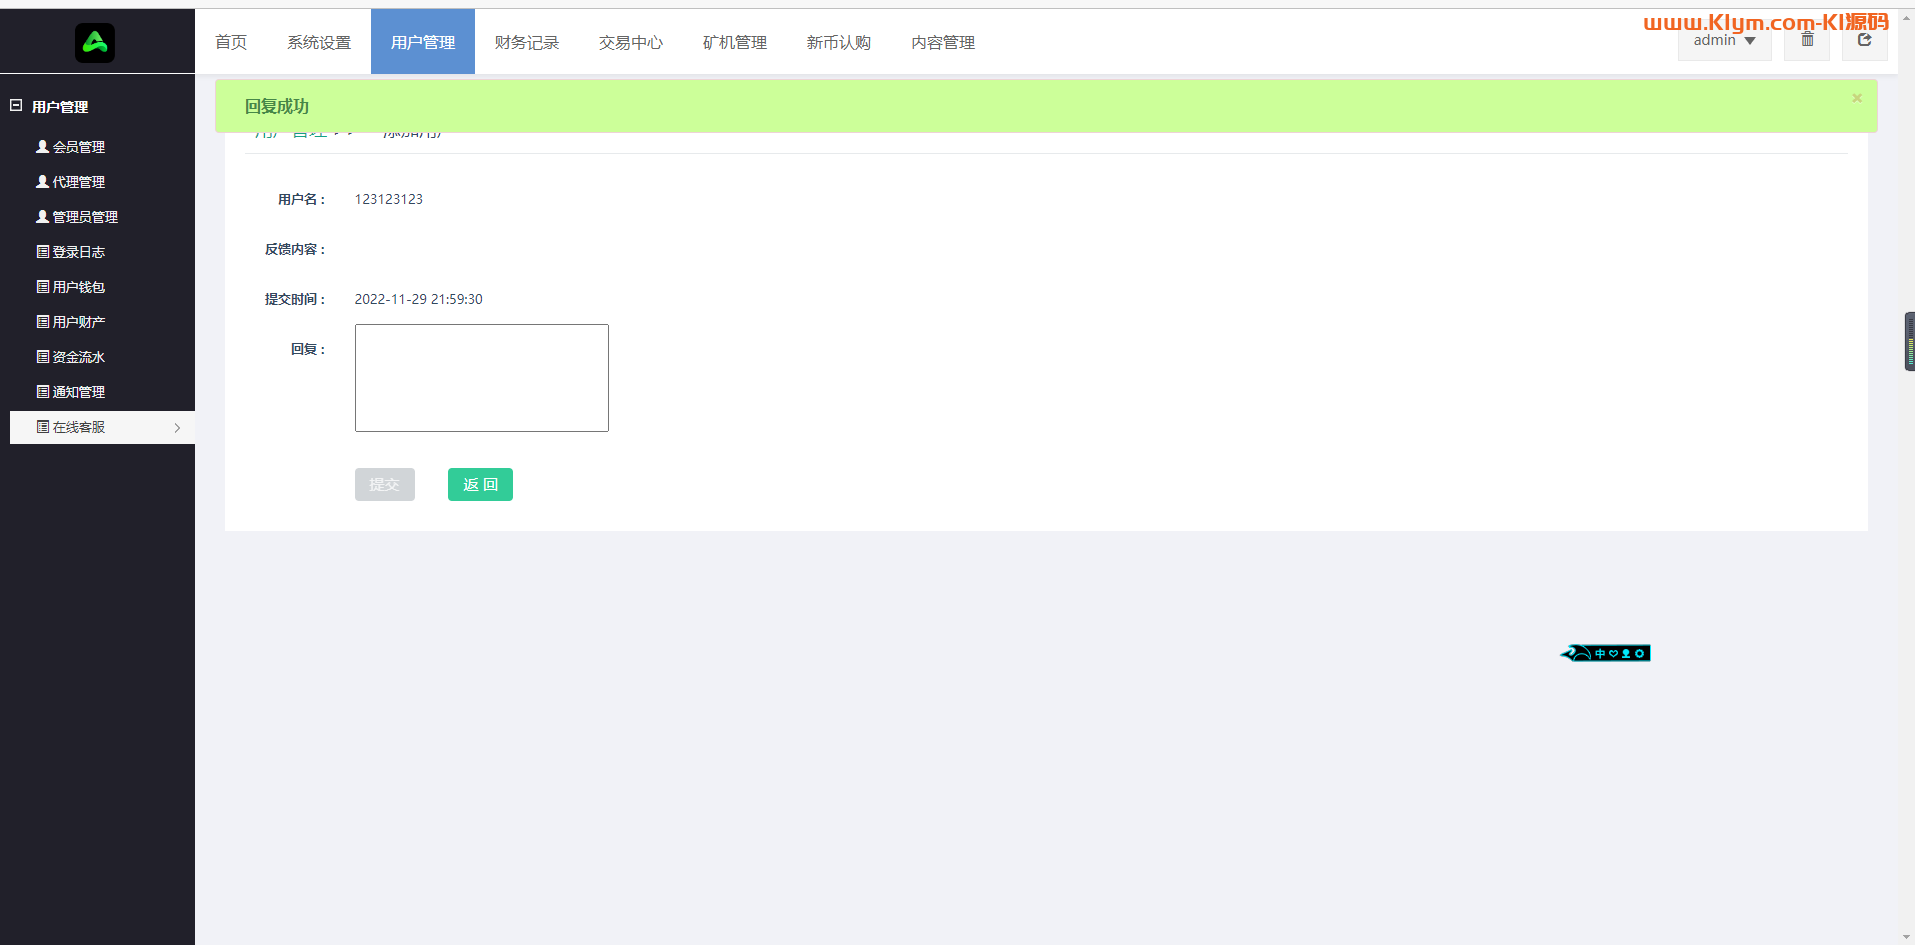
Task: Switch to the 新币认购 tab
Action: pyautogui.click(x=839, y=42)
